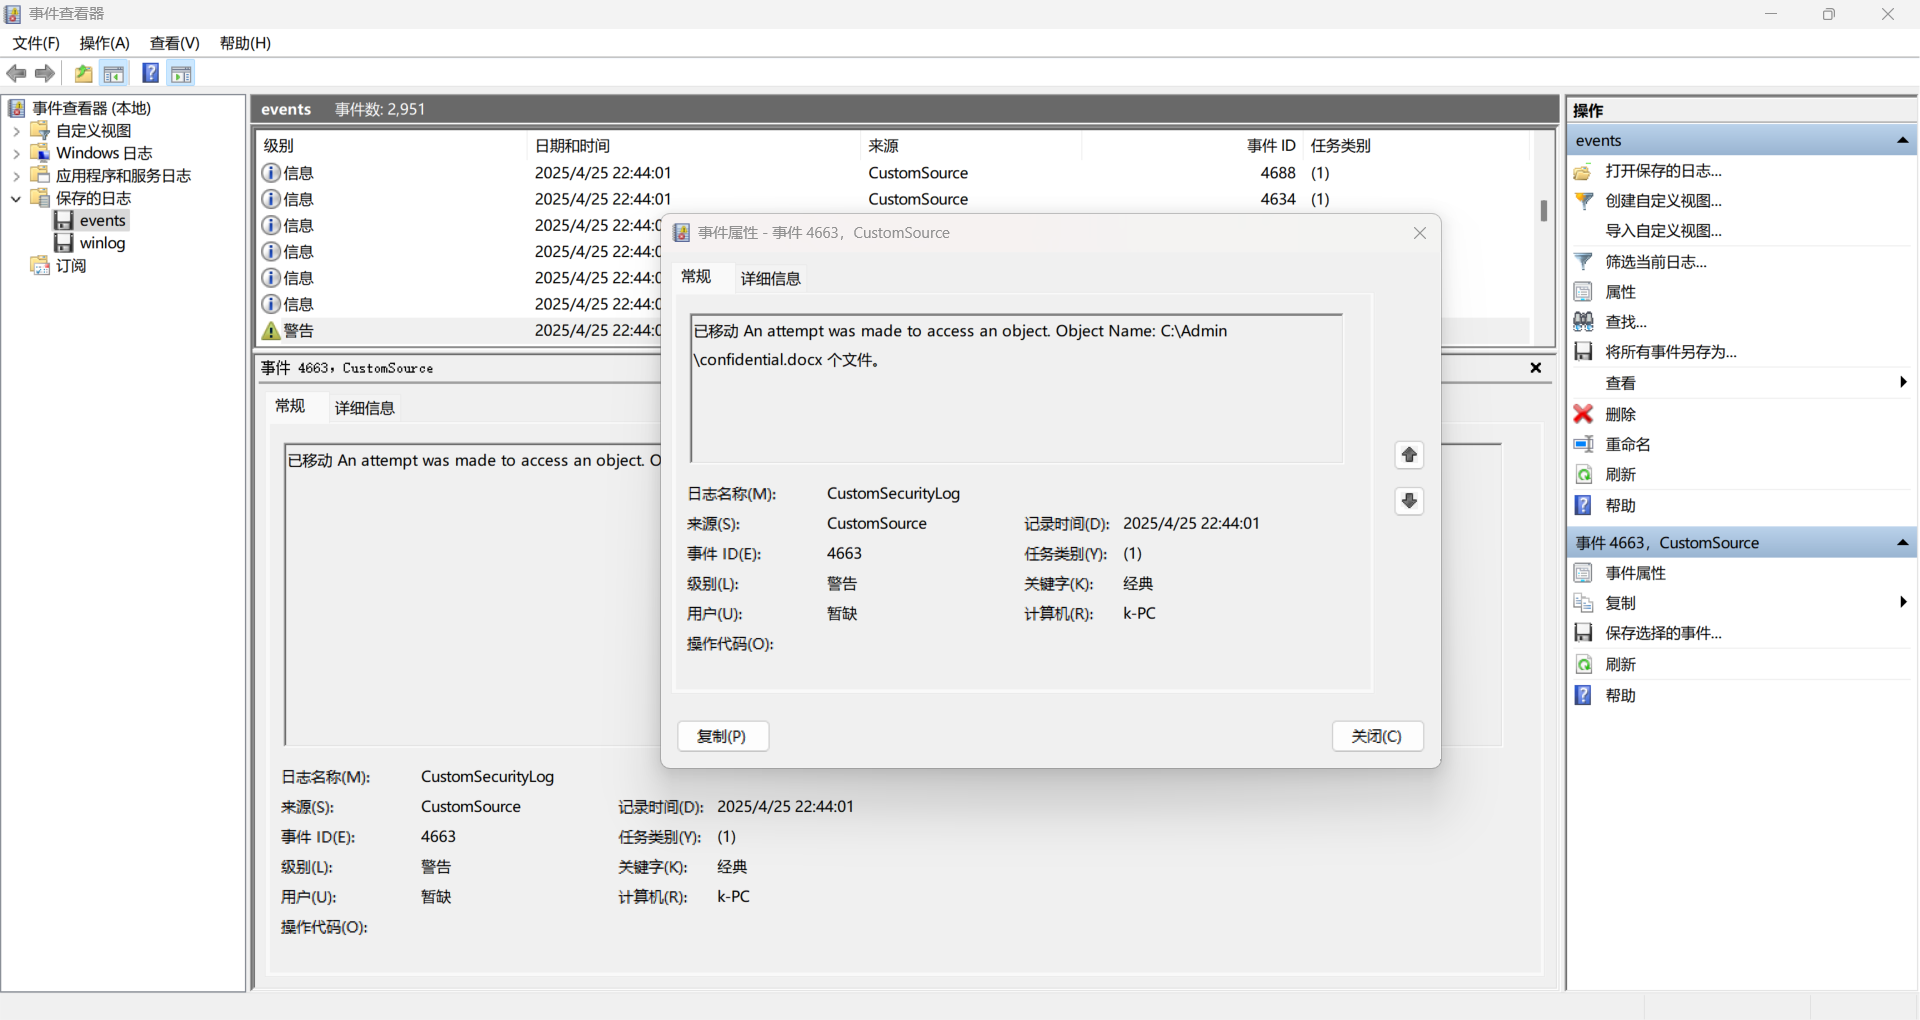
Task: Select General tab in preview pane
Action: 290,406
